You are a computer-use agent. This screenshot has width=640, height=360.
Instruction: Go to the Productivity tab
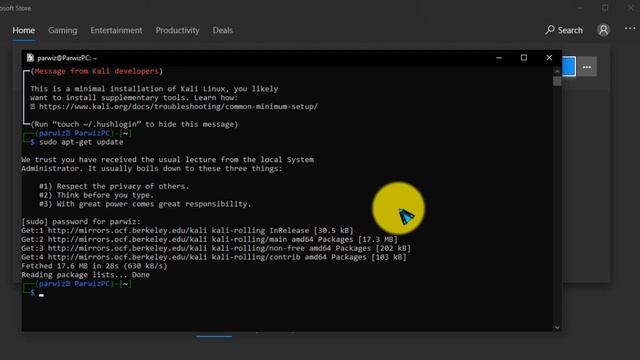(177, 30)
